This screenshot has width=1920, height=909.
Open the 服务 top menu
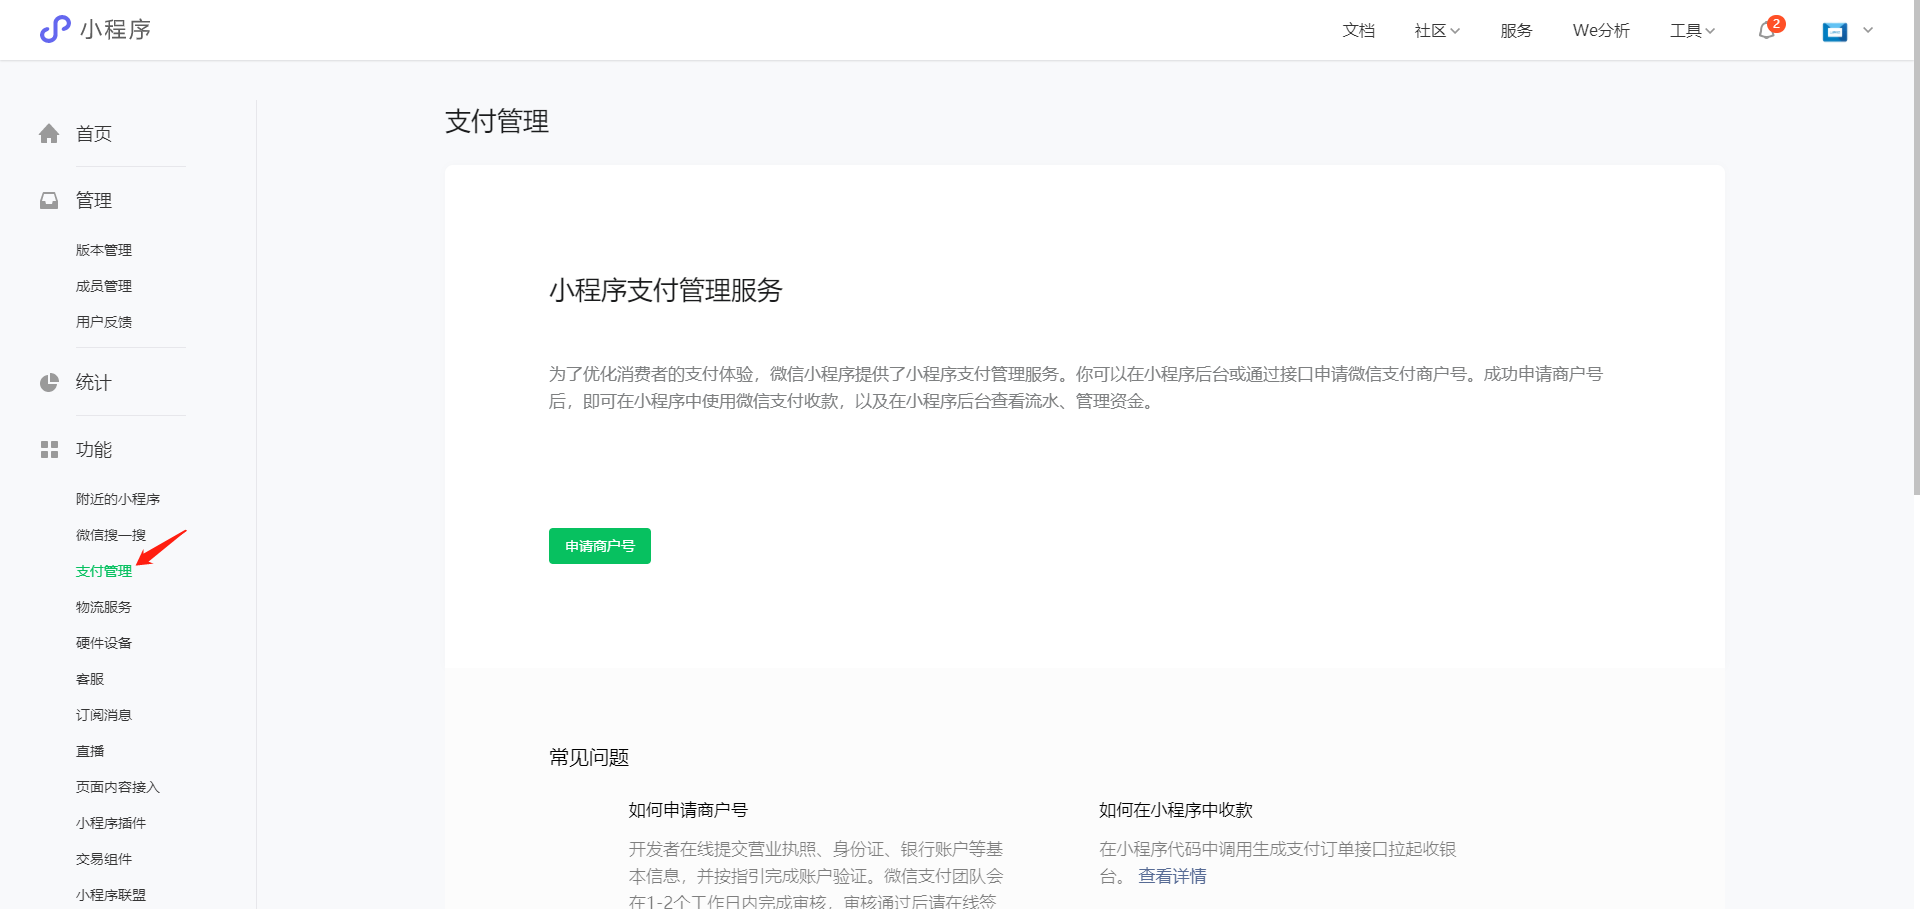[1516, 31]
